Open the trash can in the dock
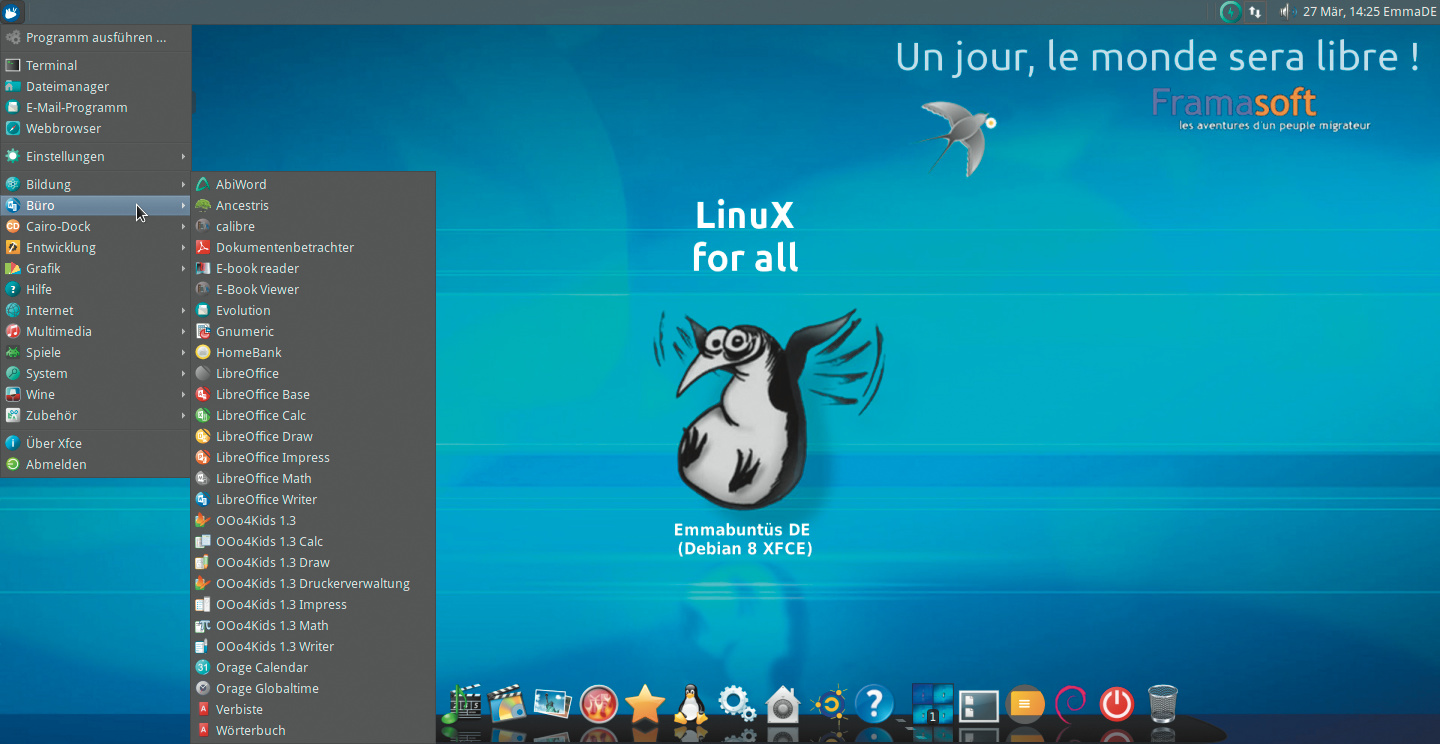Screen dimensions: 1440x744 pyautogui.click(x=1163, y=704)
